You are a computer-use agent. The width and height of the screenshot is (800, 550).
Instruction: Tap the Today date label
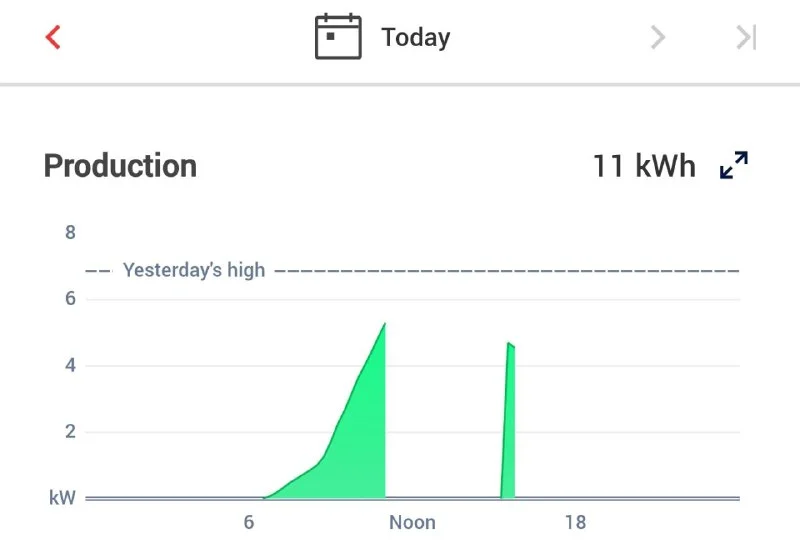coord(415,38)
